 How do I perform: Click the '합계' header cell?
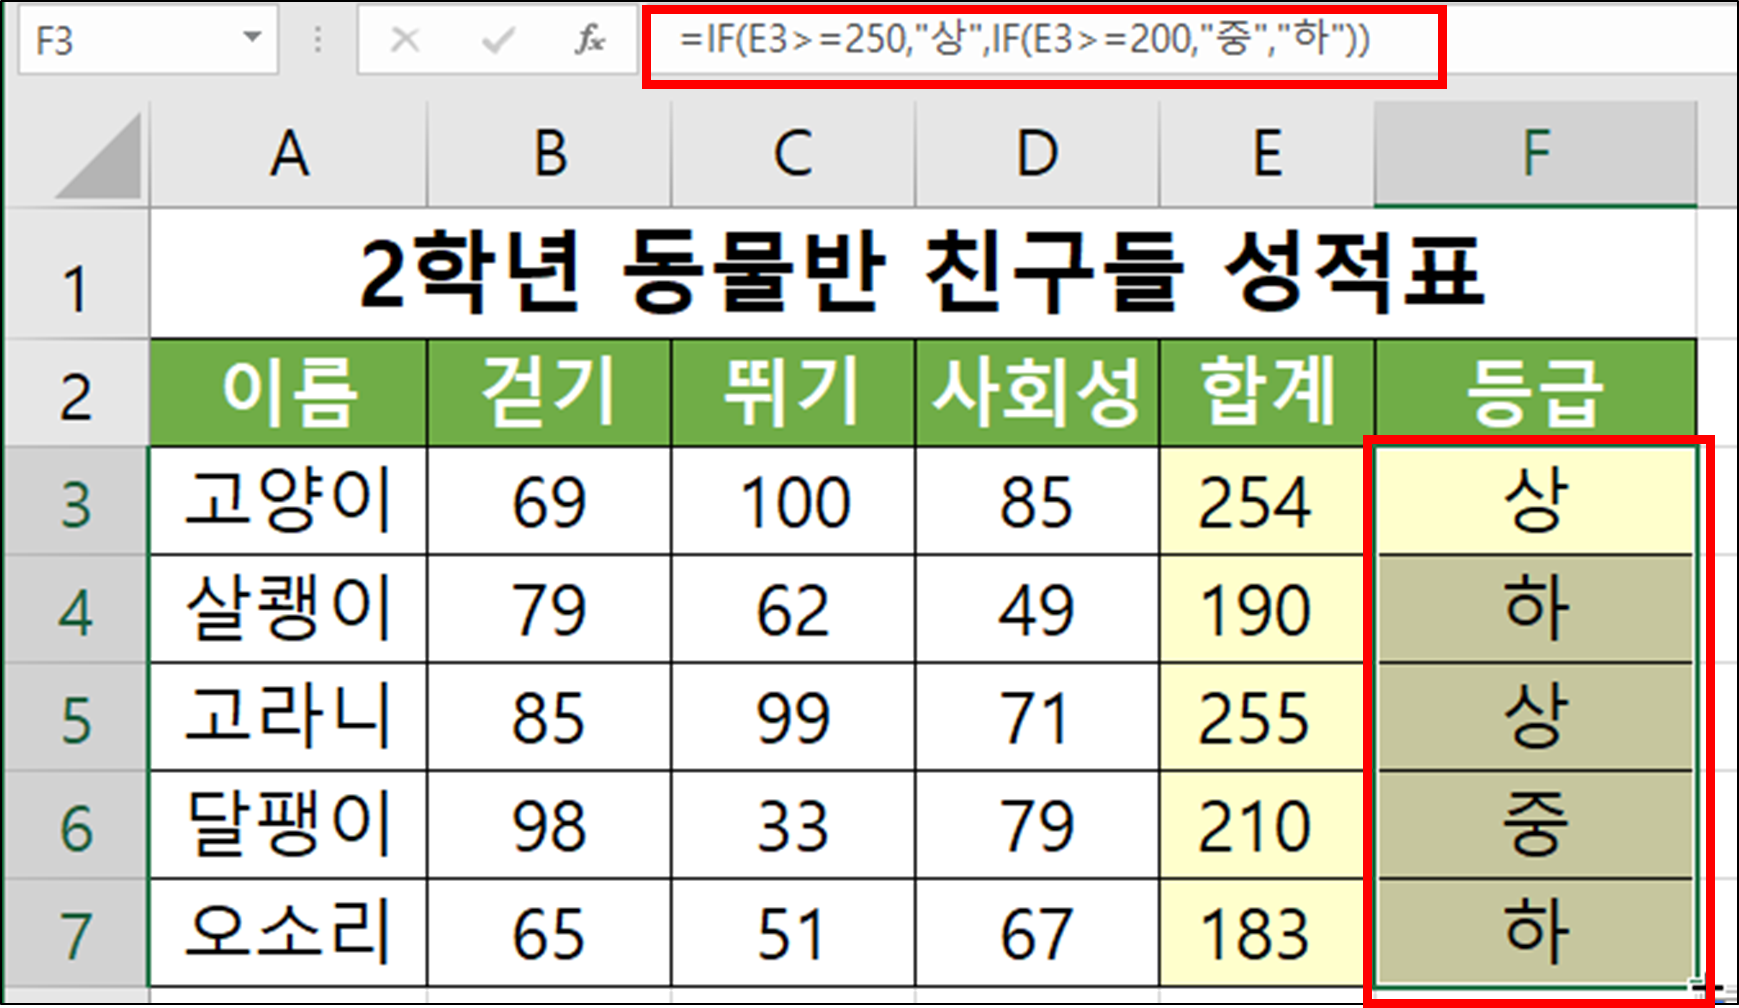click(x=1267, y=393)
